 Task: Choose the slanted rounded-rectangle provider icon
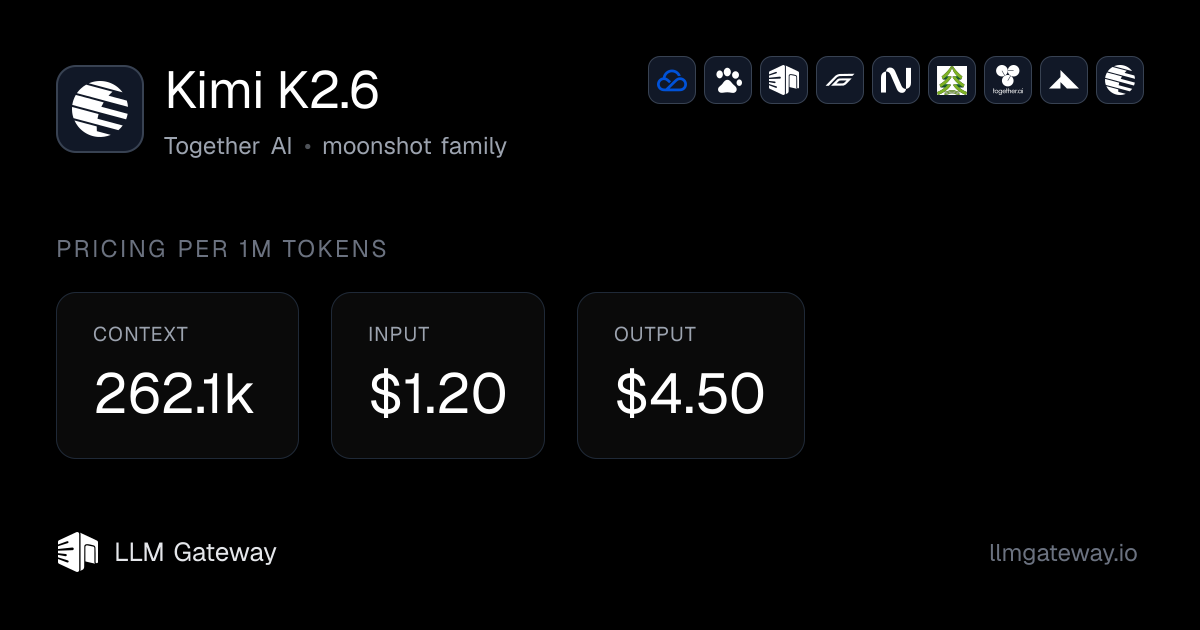pos(840,80)
